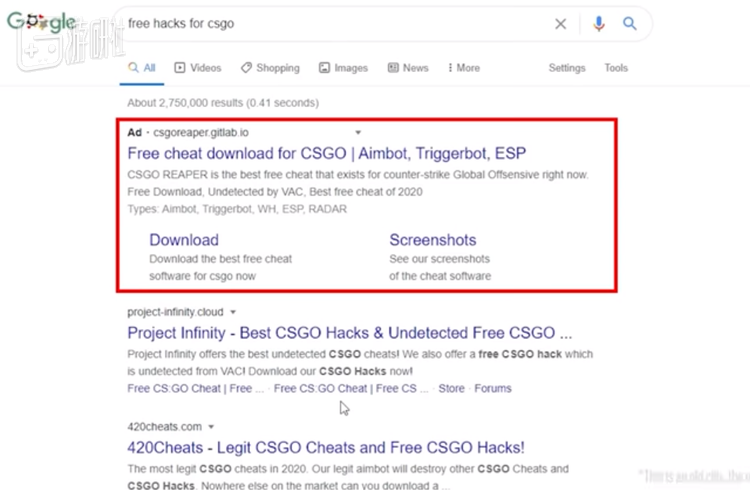Viewport: 750px width, 490px height.
Task: Open the Videos search tab
Action: [x=198, y=68]
